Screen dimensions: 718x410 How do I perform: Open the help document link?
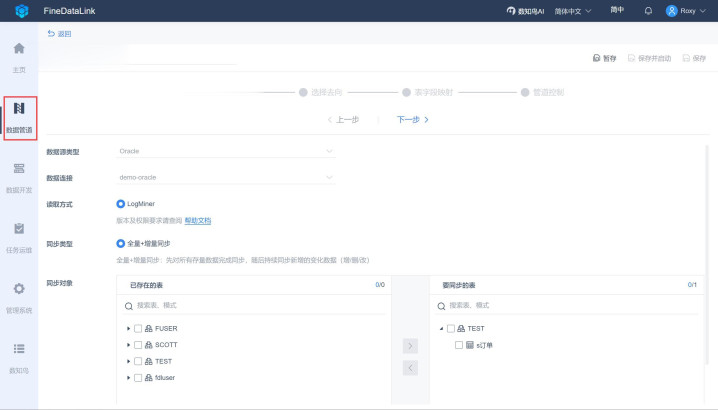(198, 221)
